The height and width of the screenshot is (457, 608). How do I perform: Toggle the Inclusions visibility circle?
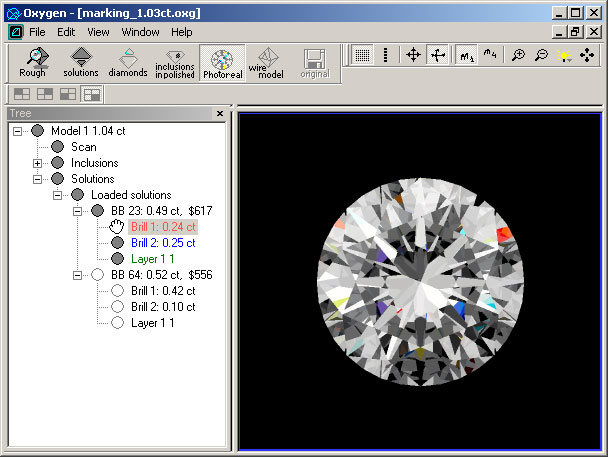coord(57,163)
